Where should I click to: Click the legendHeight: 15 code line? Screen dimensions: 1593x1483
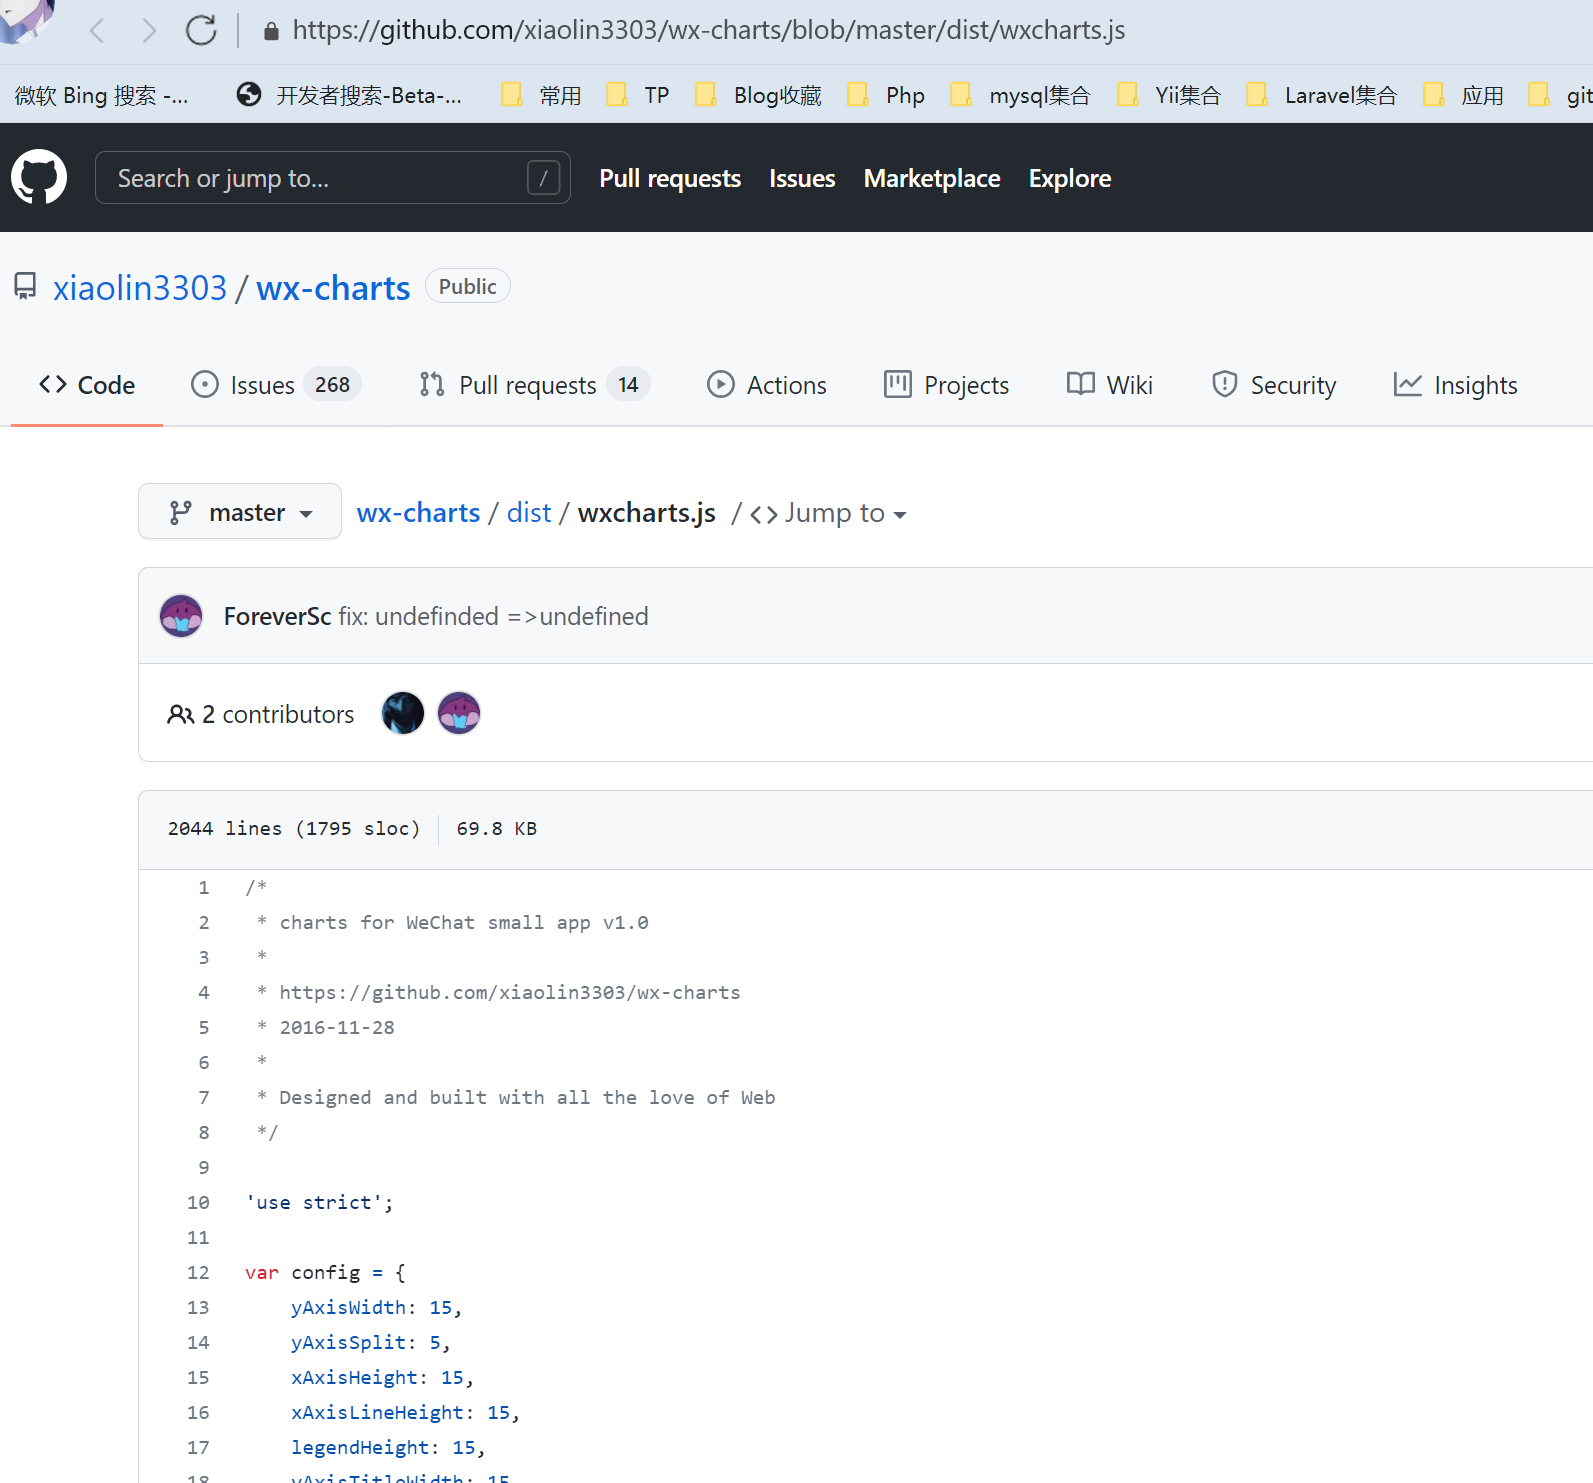click(388, 1448)
